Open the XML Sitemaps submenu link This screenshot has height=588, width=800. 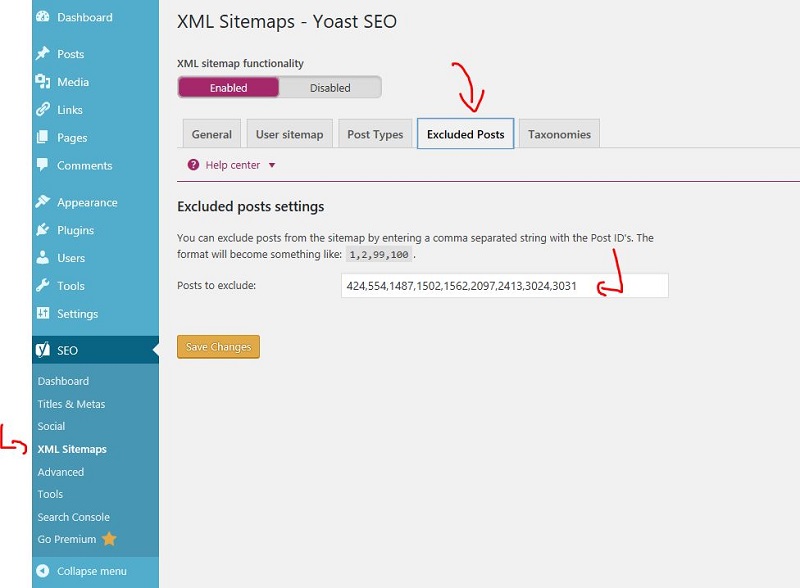[x=72, y=449]
